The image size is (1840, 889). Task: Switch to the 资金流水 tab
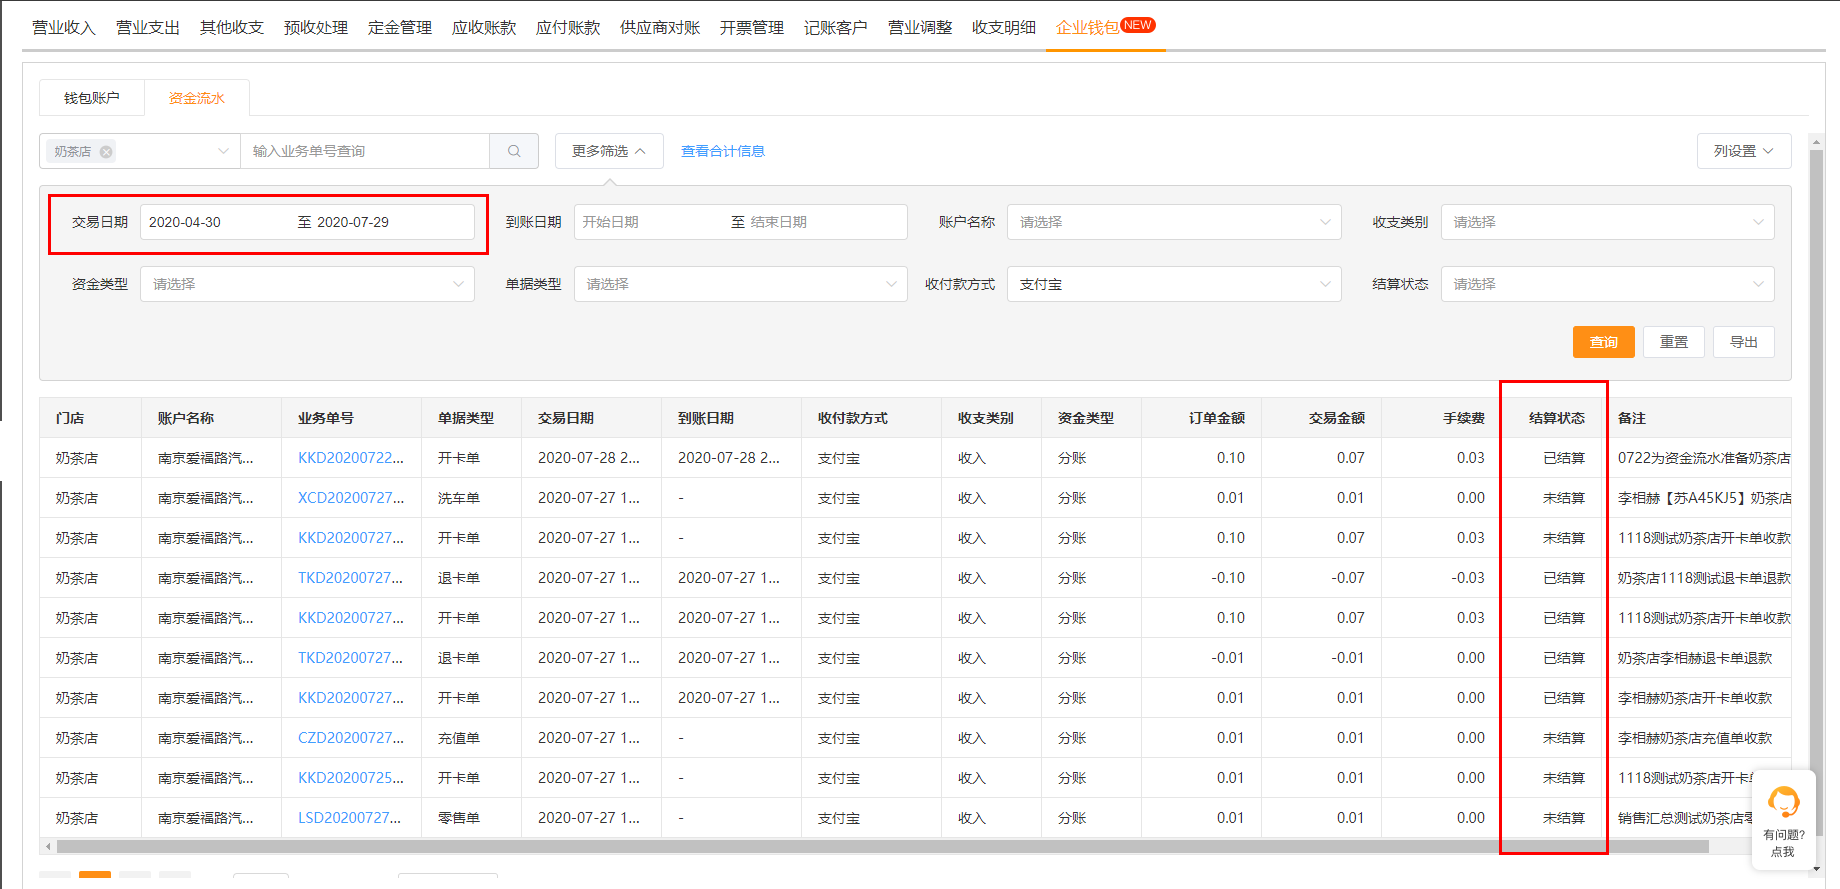[x=197, y=98]
